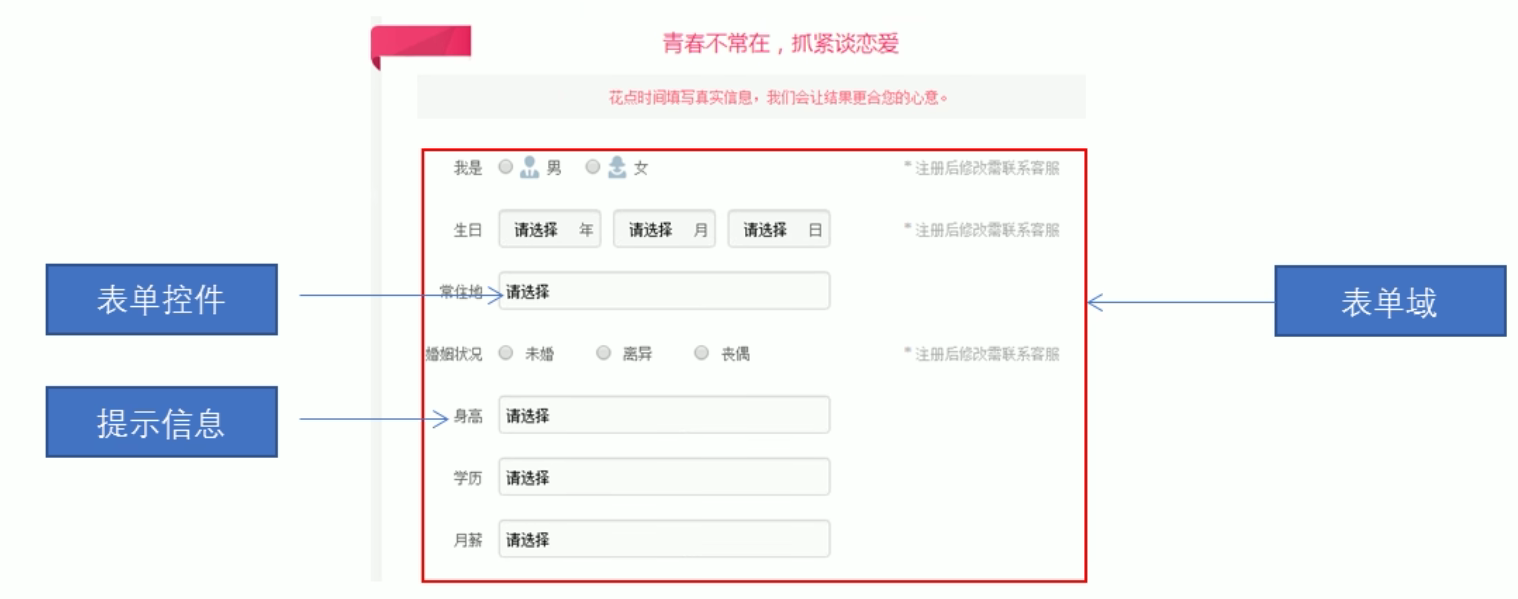
Task: Choose 丧偶 marital status radio
Action: click(x=701, y=353)
